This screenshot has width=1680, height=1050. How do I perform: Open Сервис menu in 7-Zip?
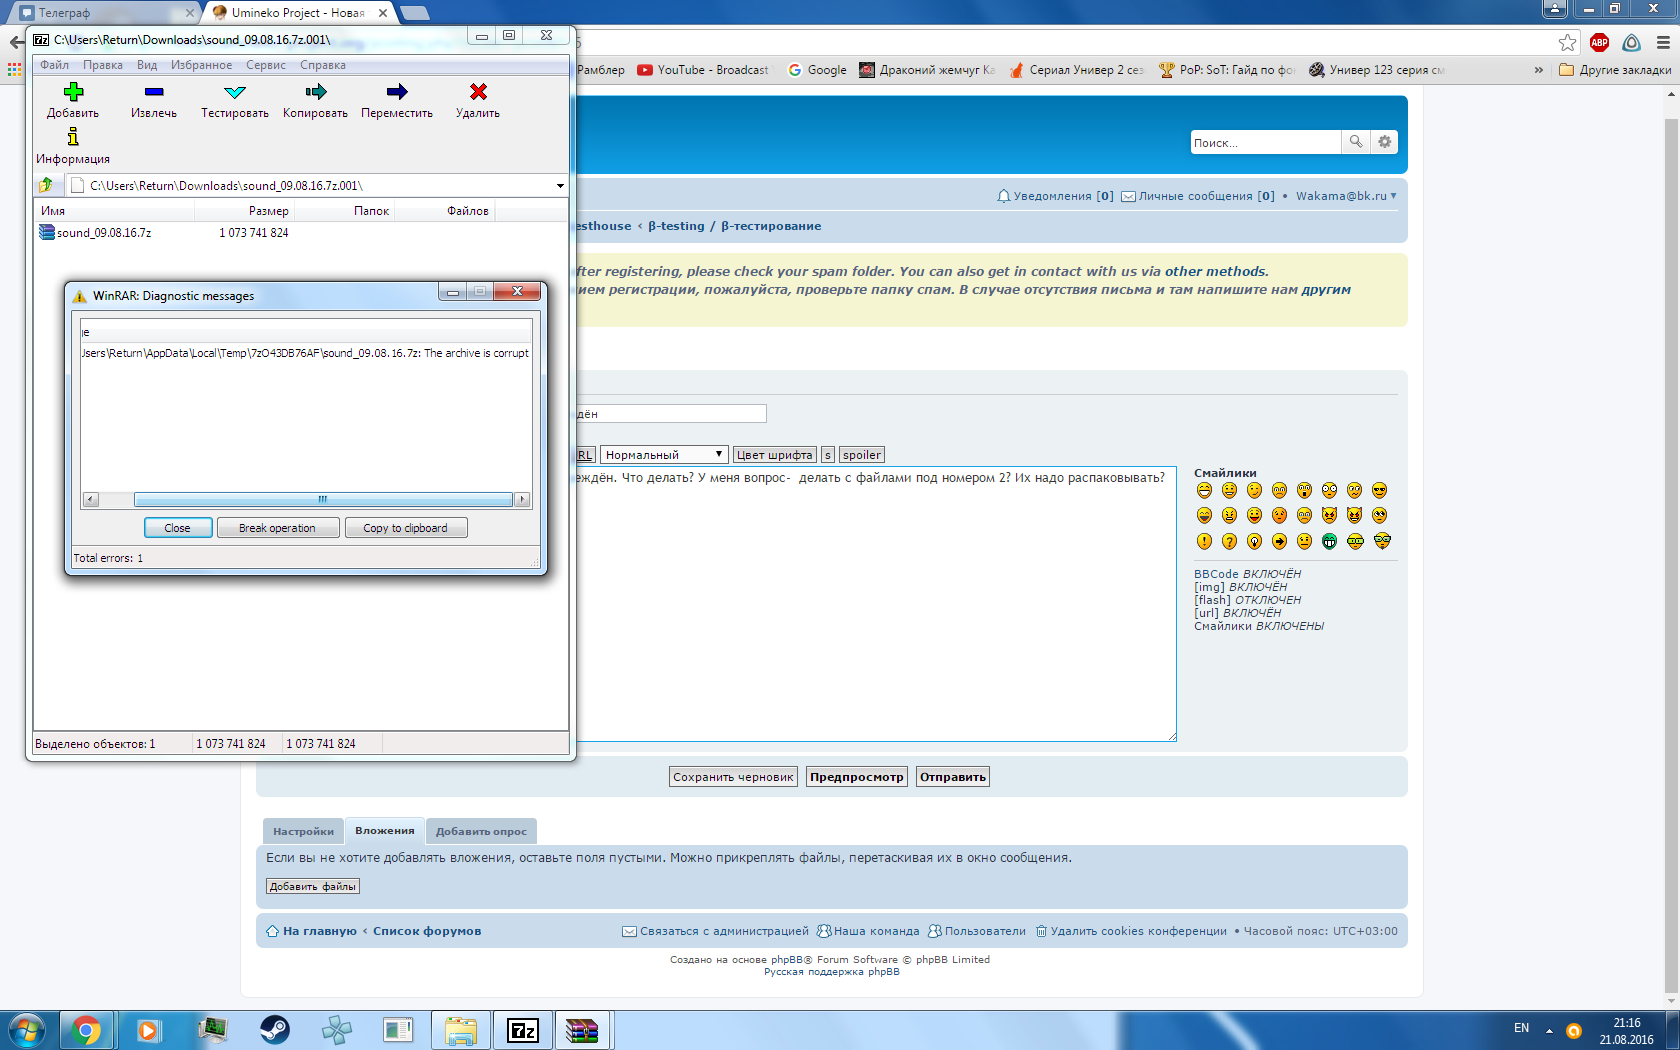(265, 65)
